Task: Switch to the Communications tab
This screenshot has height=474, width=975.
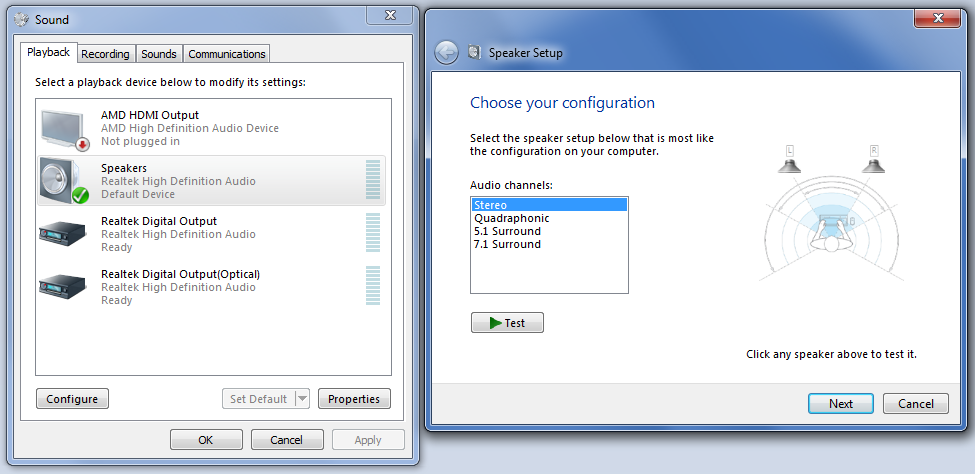Action: [x=227, y=54]
